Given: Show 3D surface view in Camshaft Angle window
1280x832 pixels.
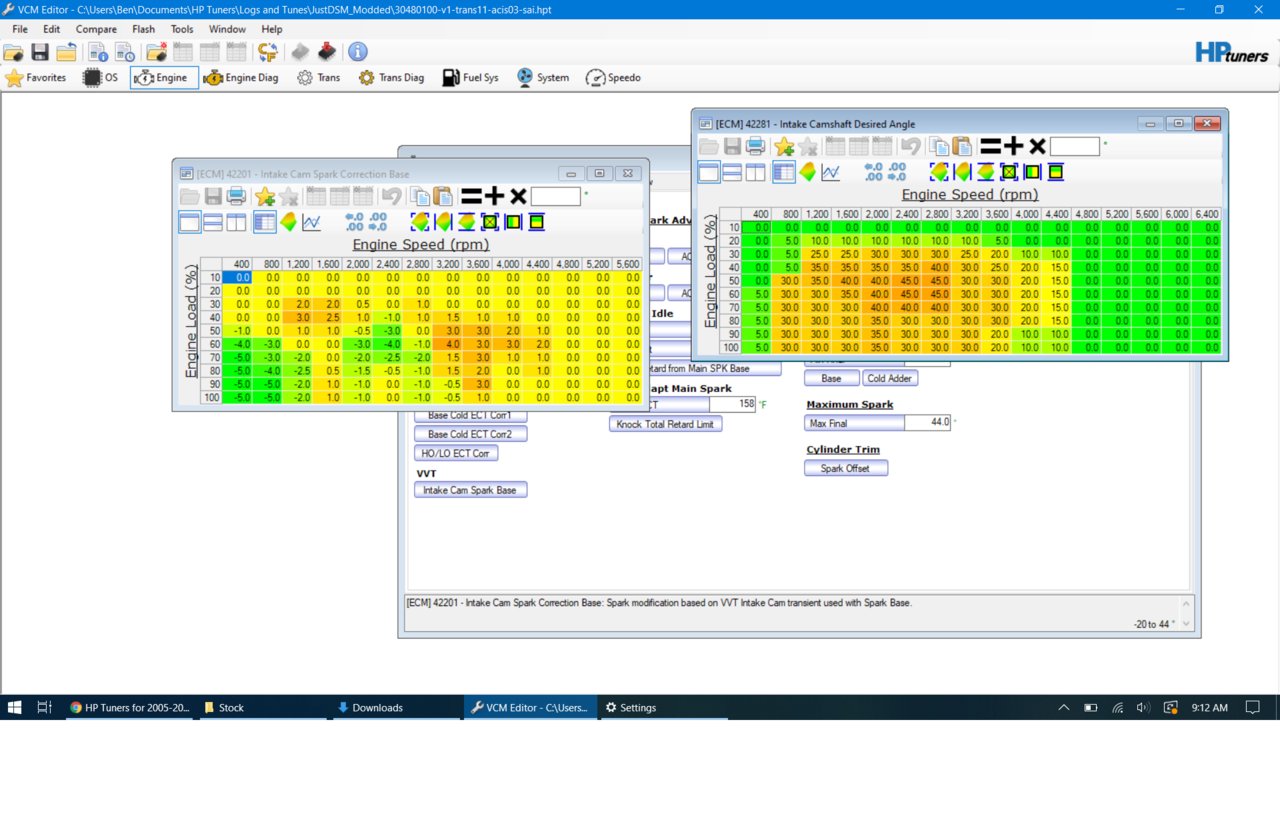Looking at the screenshot, I should click(807, 172).
